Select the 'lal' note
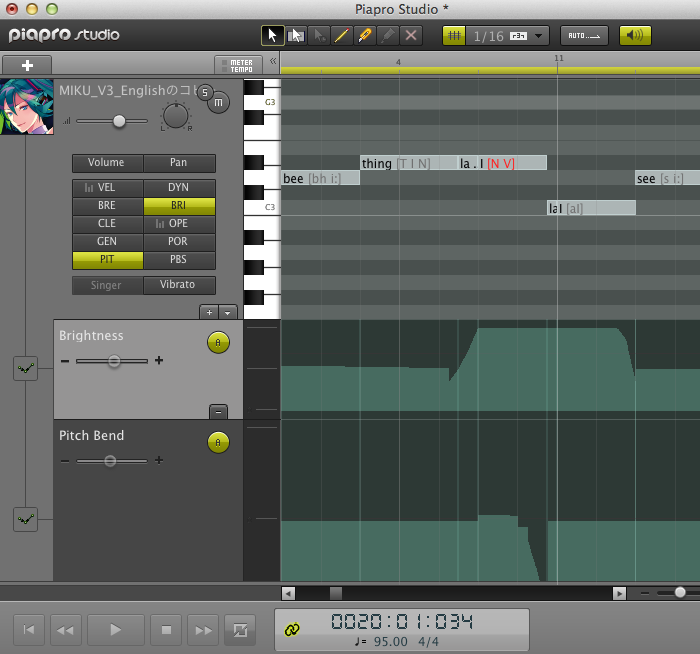This screenshot has width=700, height=654. click(x=592, y=208)
